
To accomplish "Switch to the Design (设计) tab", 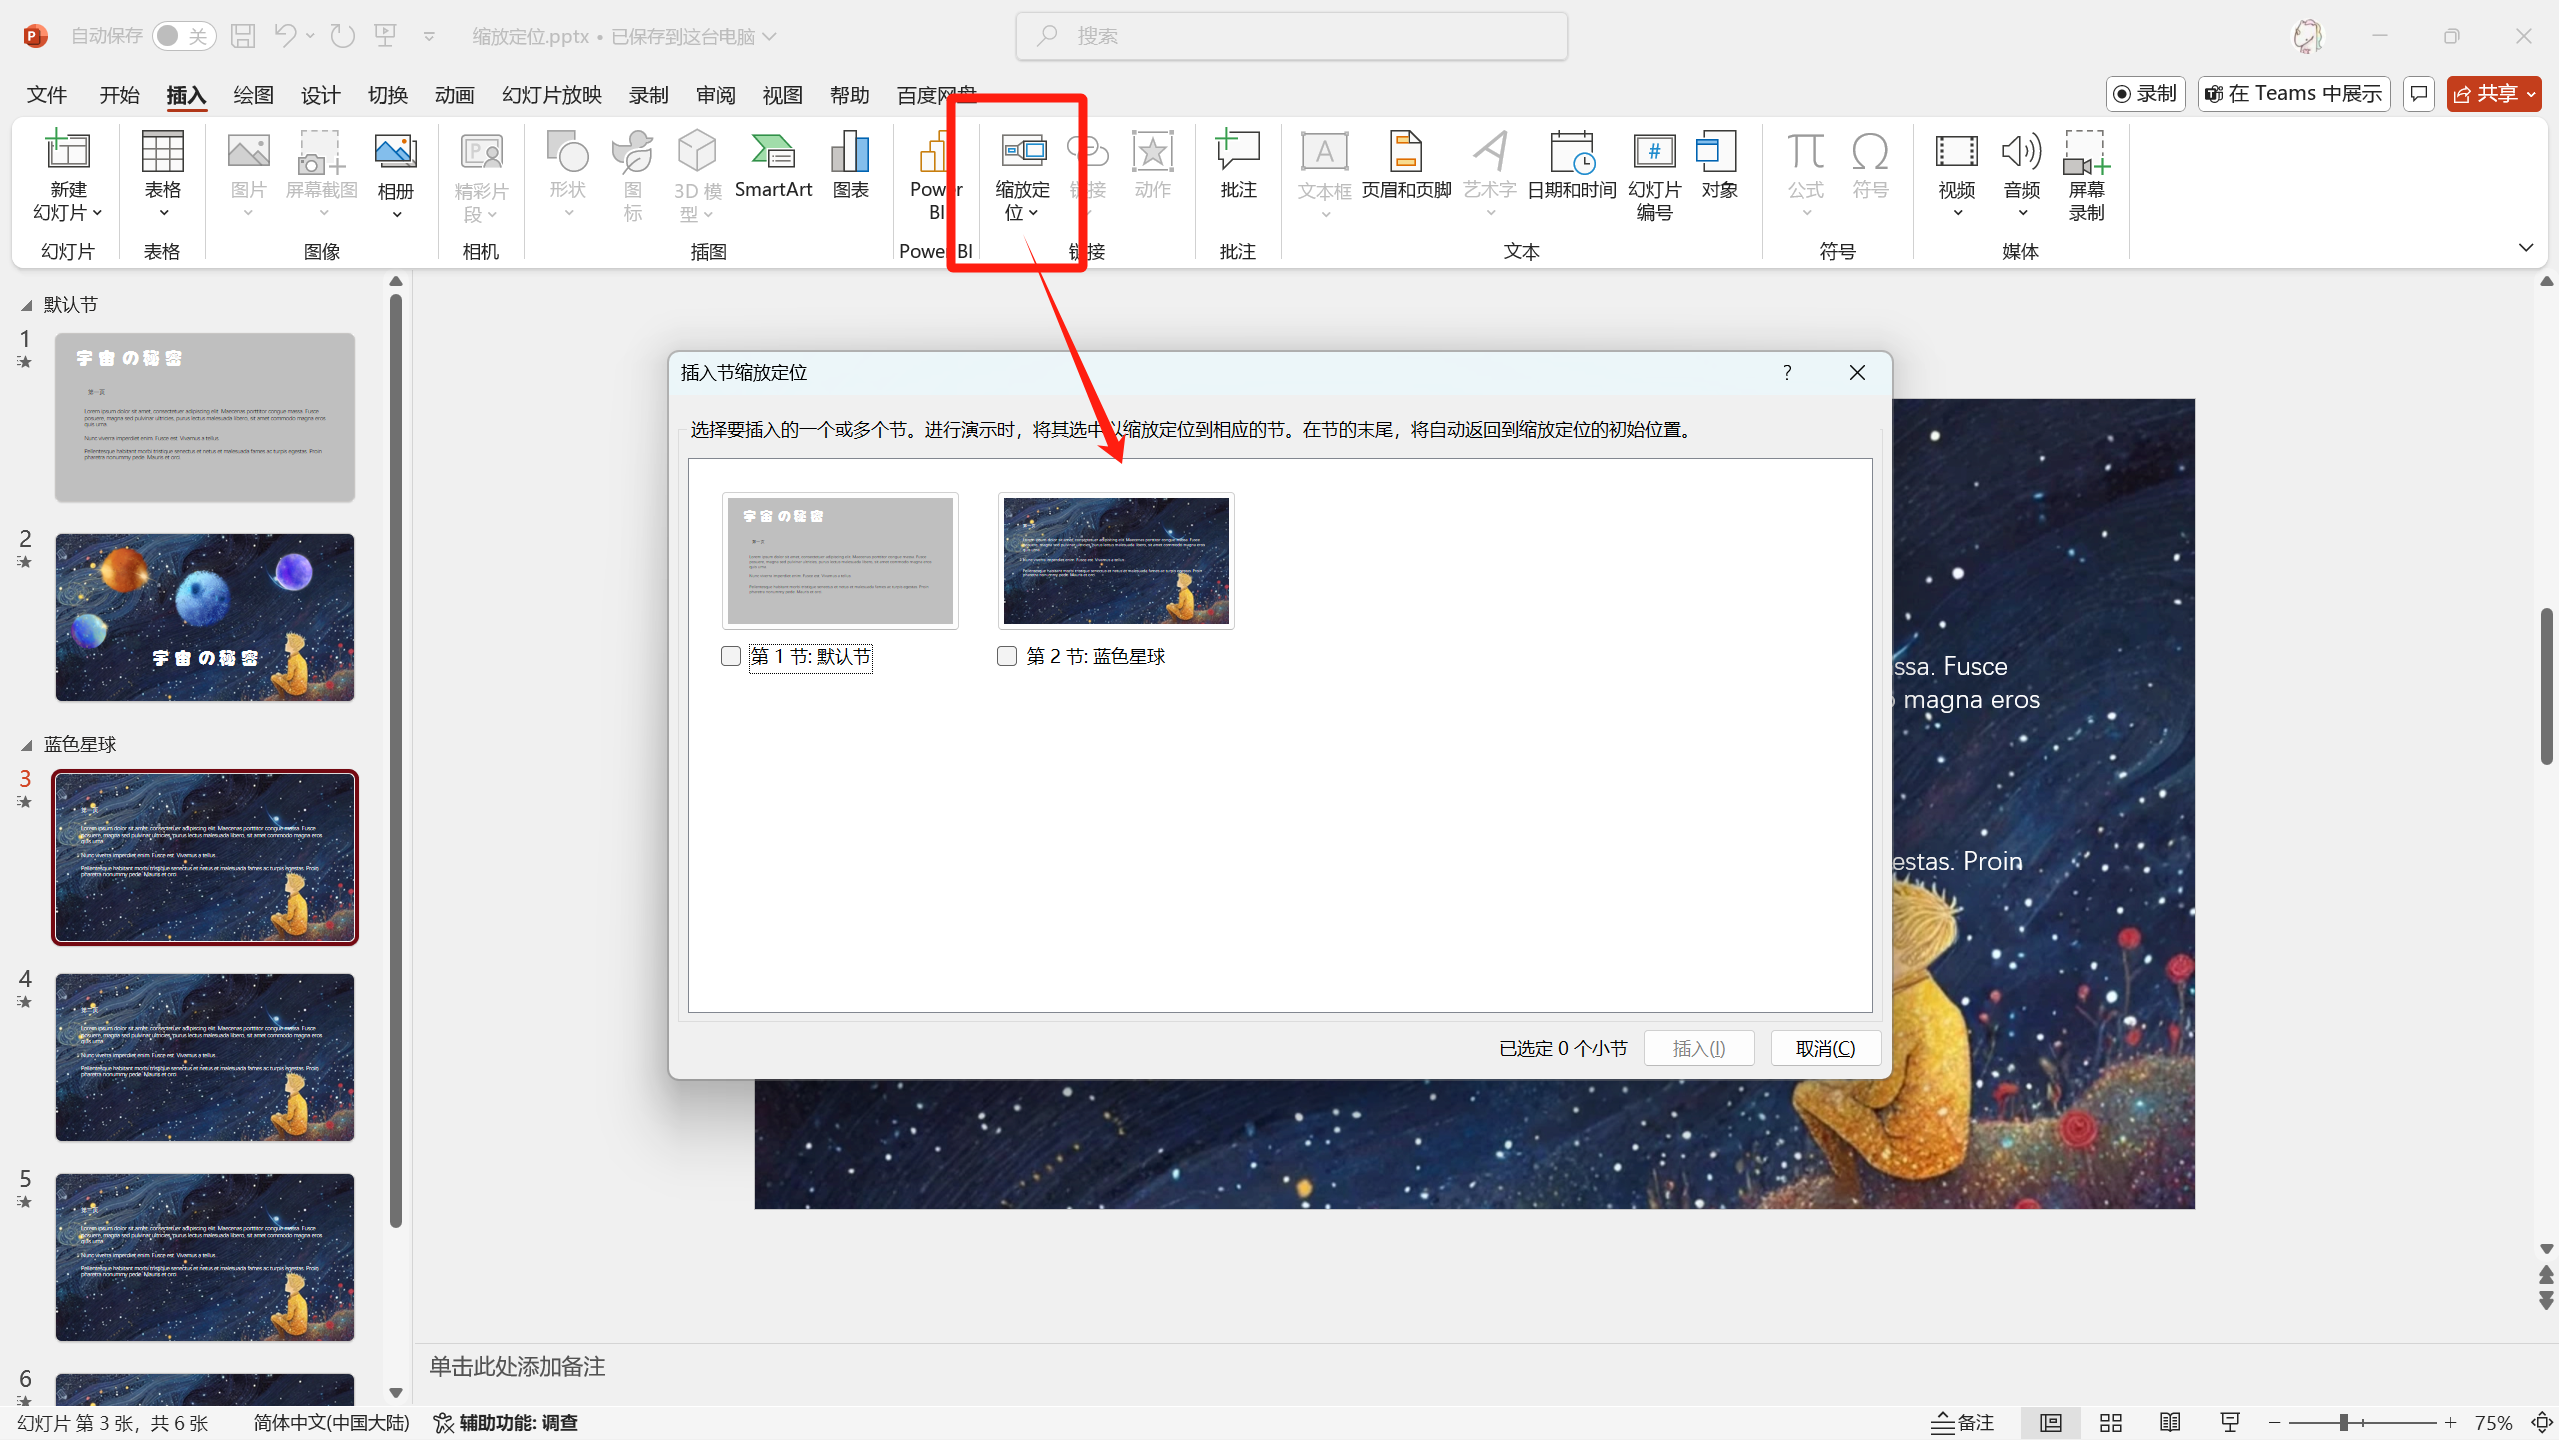I will (320, 95).
